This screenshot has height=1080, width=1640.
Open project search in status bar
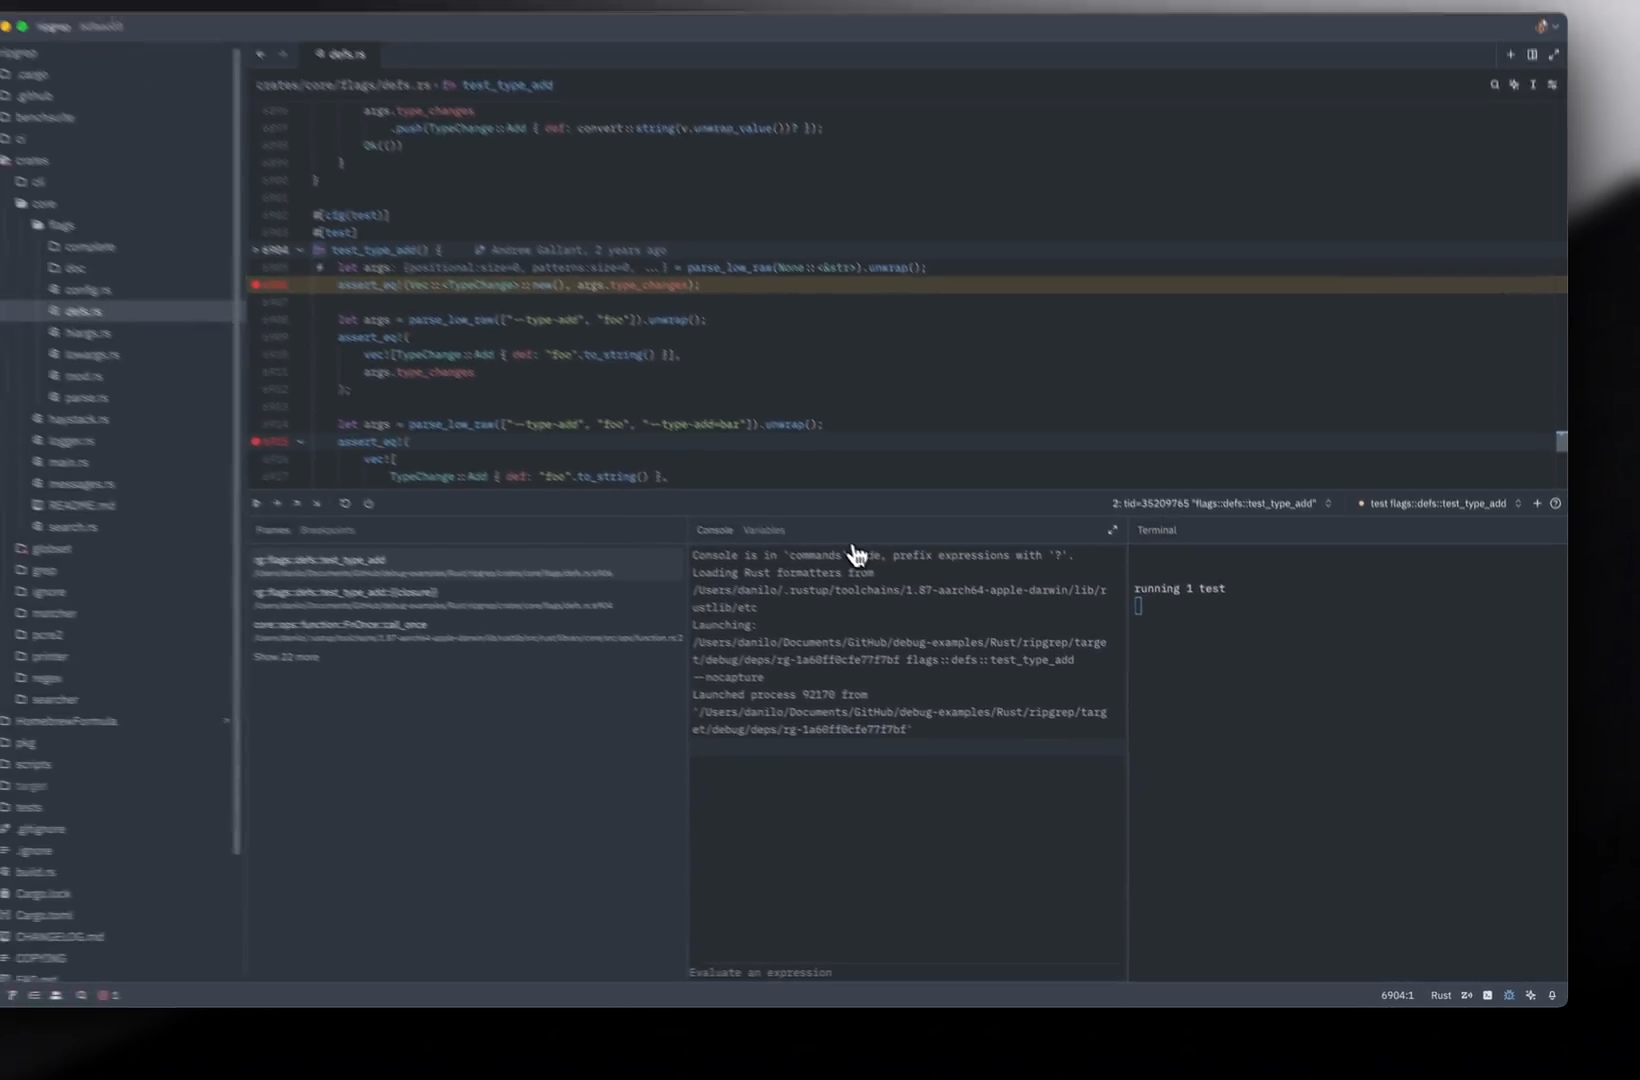pos(82,995)
